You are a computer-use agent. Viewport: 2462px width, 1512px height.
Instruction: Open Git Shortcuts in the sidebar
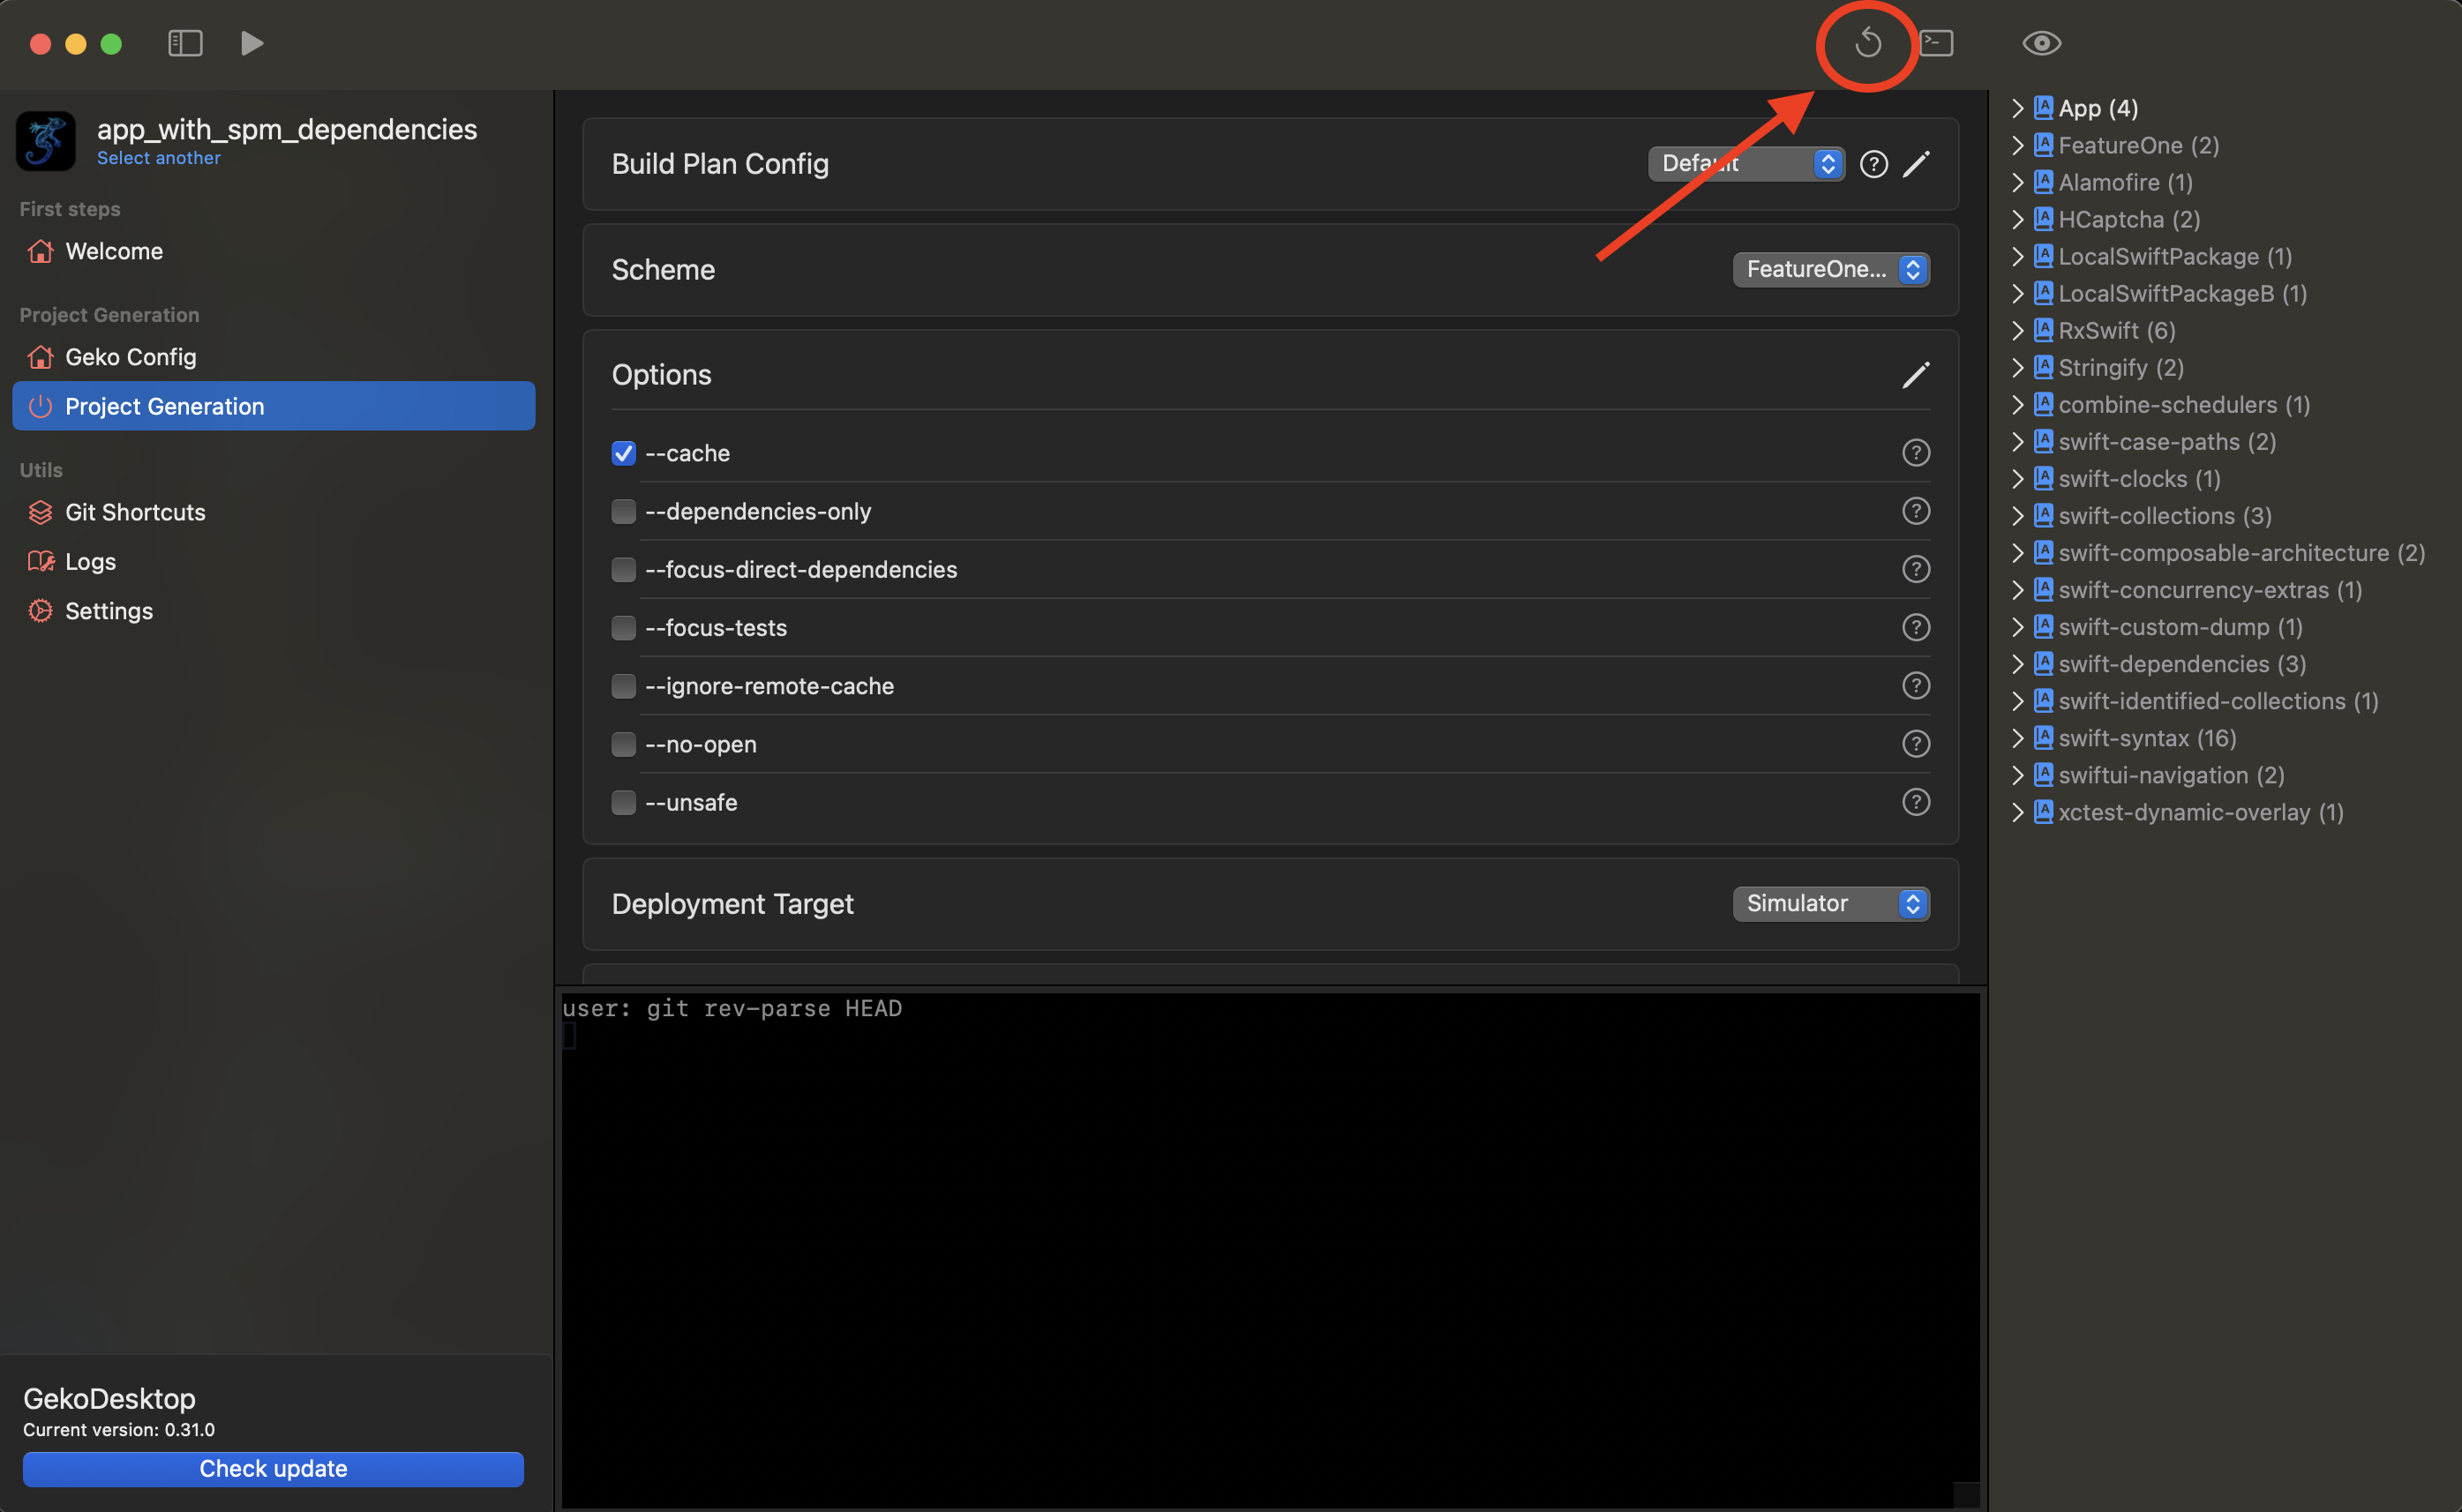pyautogui.click(x=135, y=512)
